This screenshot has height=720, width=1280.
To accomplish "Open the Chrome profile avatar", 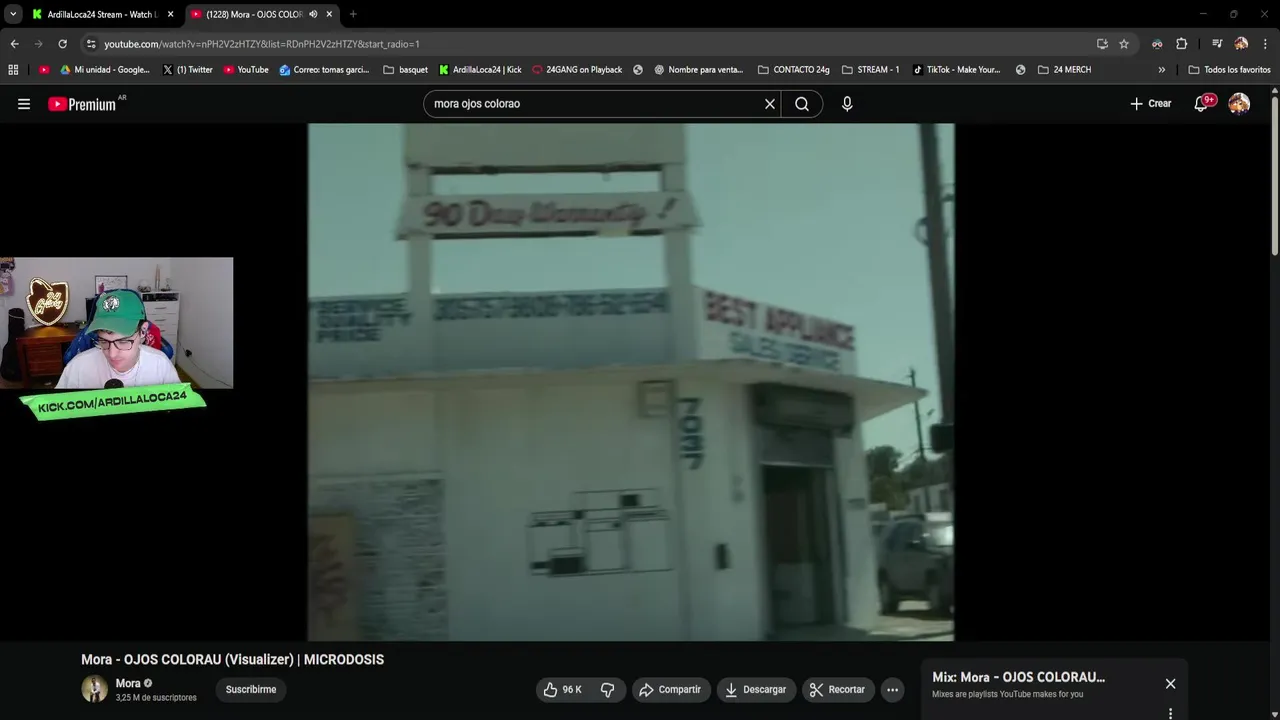I will (x=1241, y=44).
